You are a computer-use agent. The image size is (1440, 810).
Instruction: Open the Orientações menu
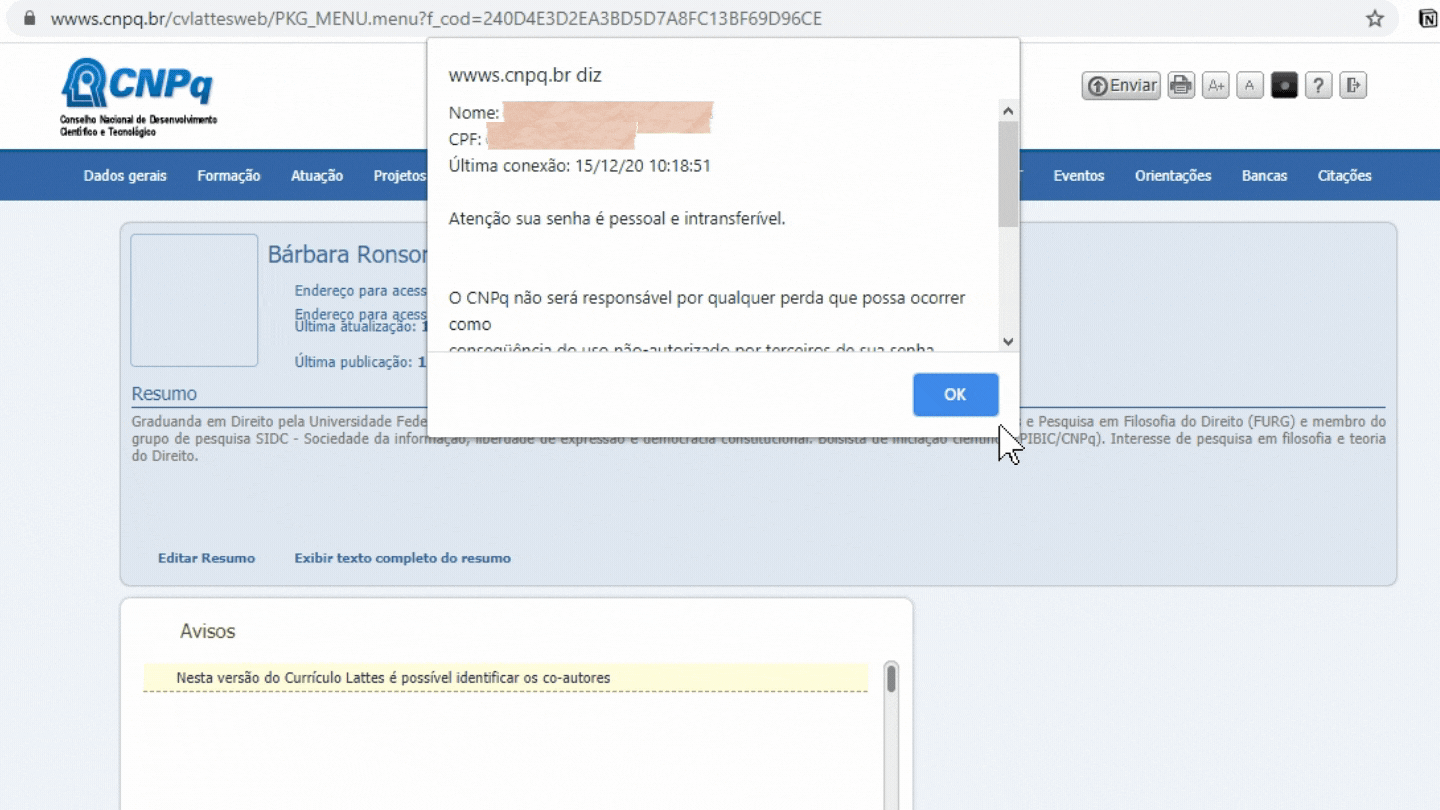pos(1173,175)
